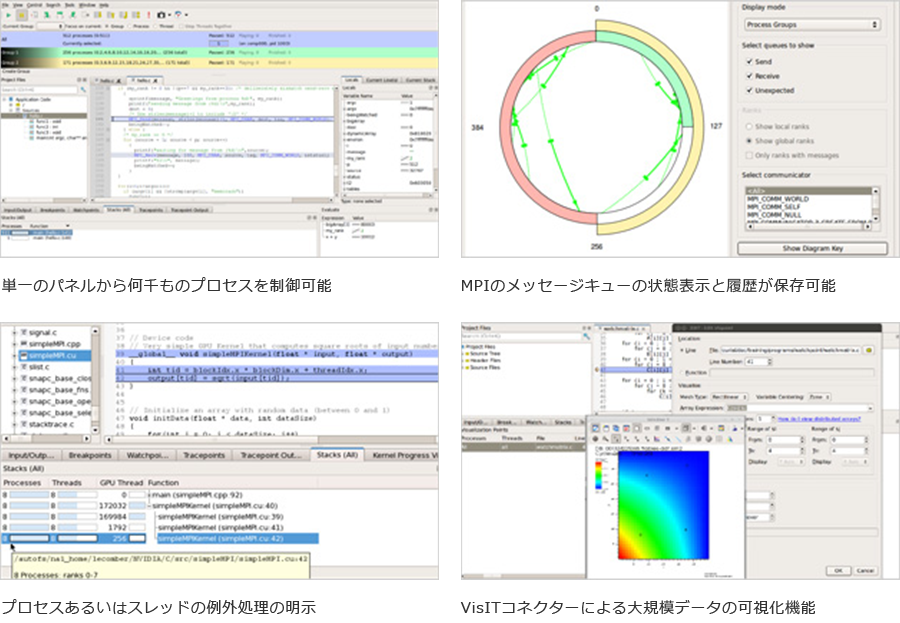Click the vertical scrollbar of file tree
The height and width of the screenshot is (623, 900).
tap(95, 380)
